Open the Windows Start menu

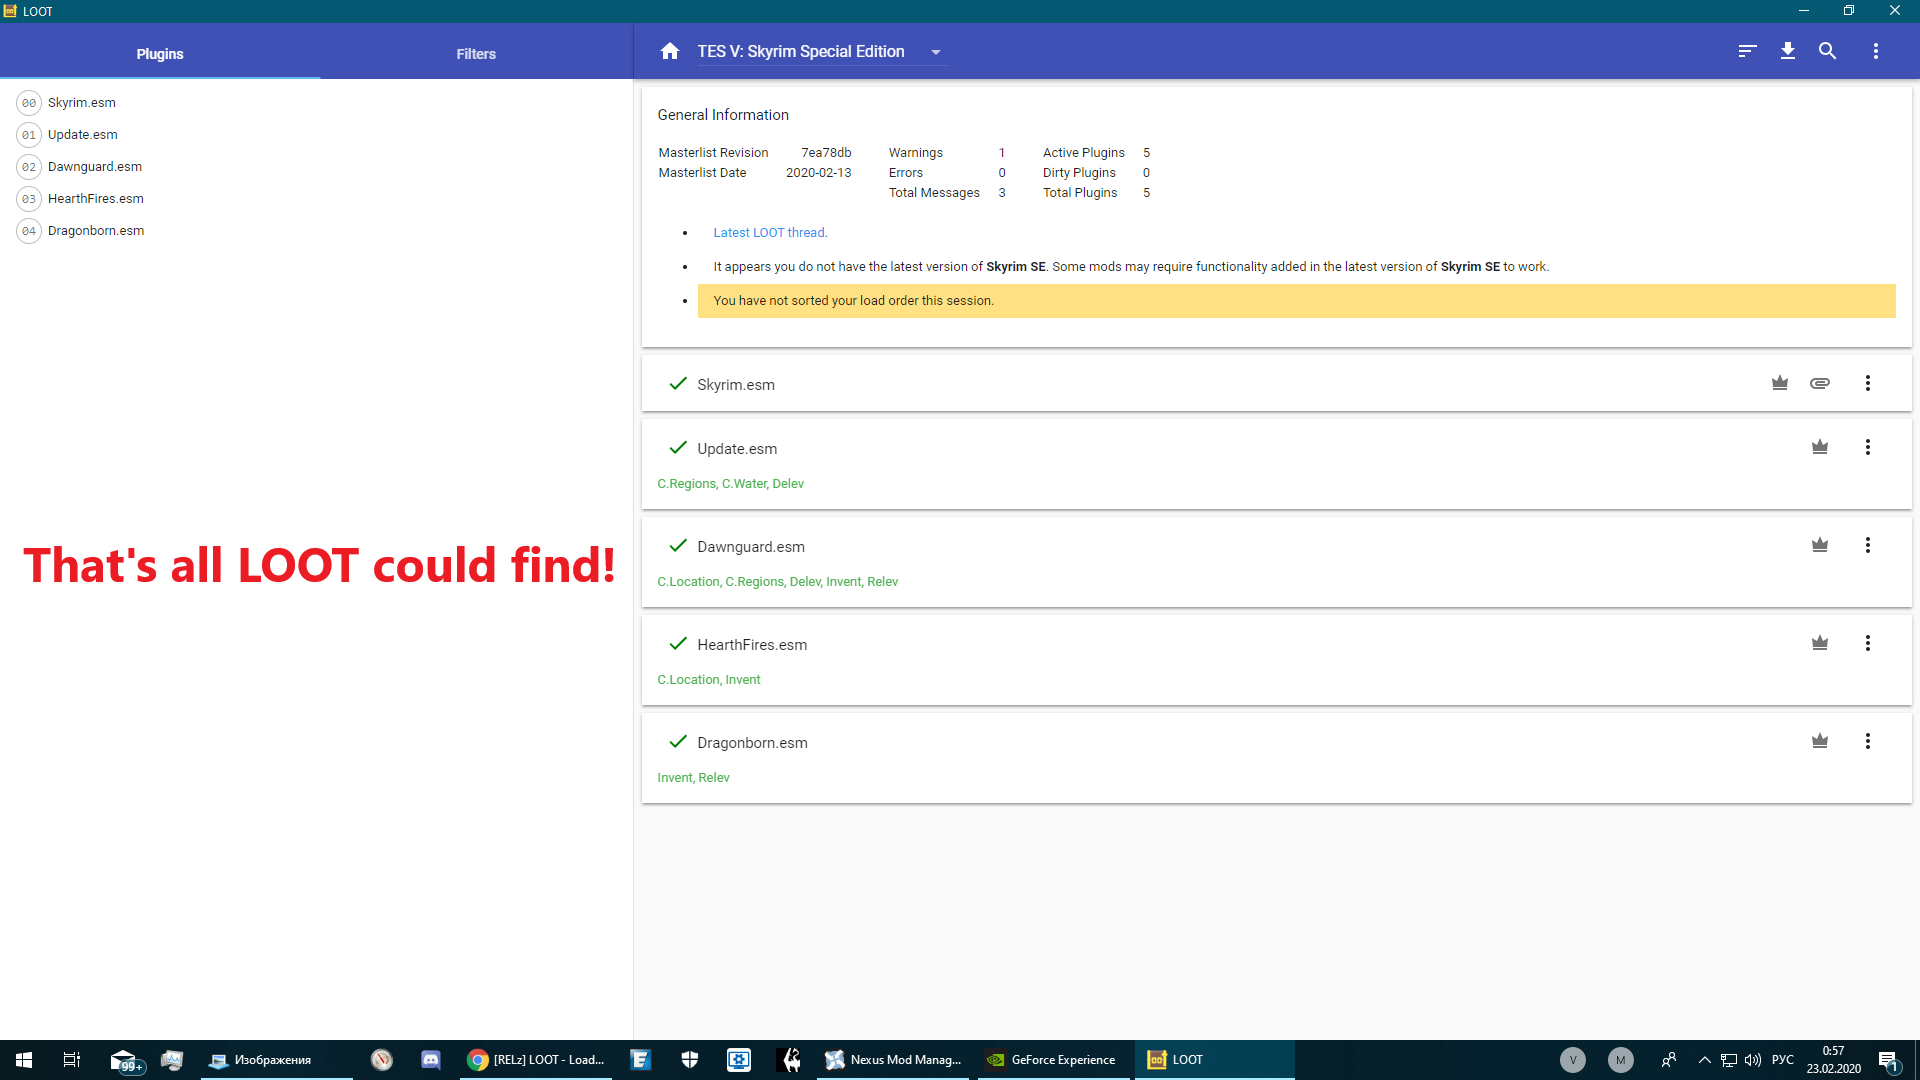point(24,1060)
